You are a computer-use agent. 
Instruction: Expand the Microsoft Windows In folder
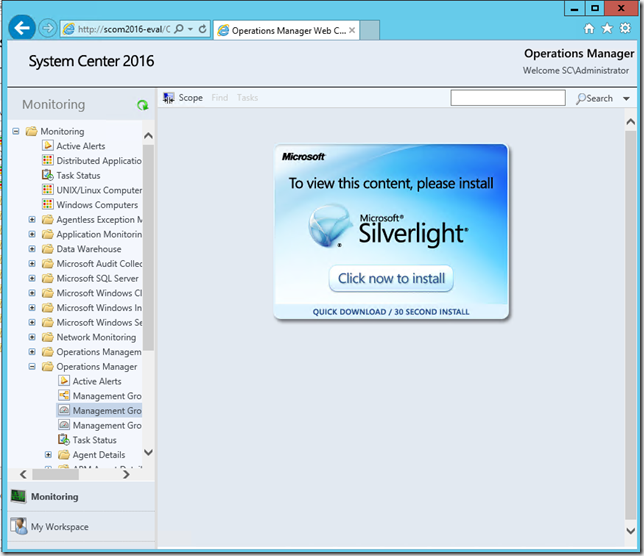tap(32, 308)
